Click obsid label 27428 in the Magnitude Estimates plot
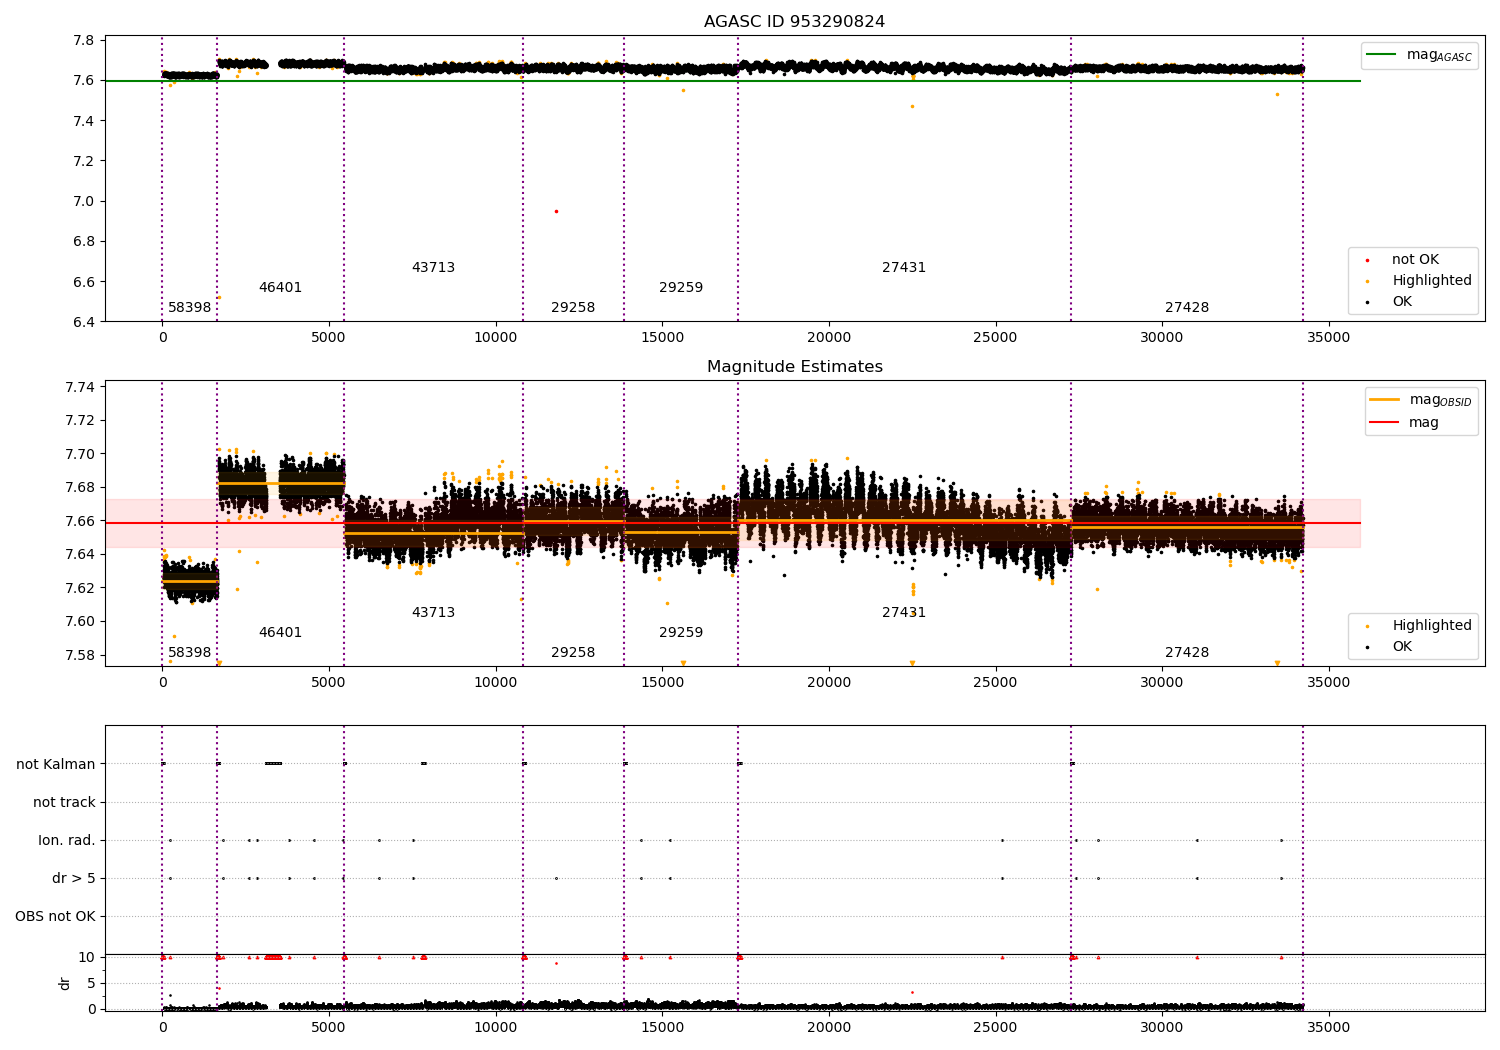 tap(1187, 653)
